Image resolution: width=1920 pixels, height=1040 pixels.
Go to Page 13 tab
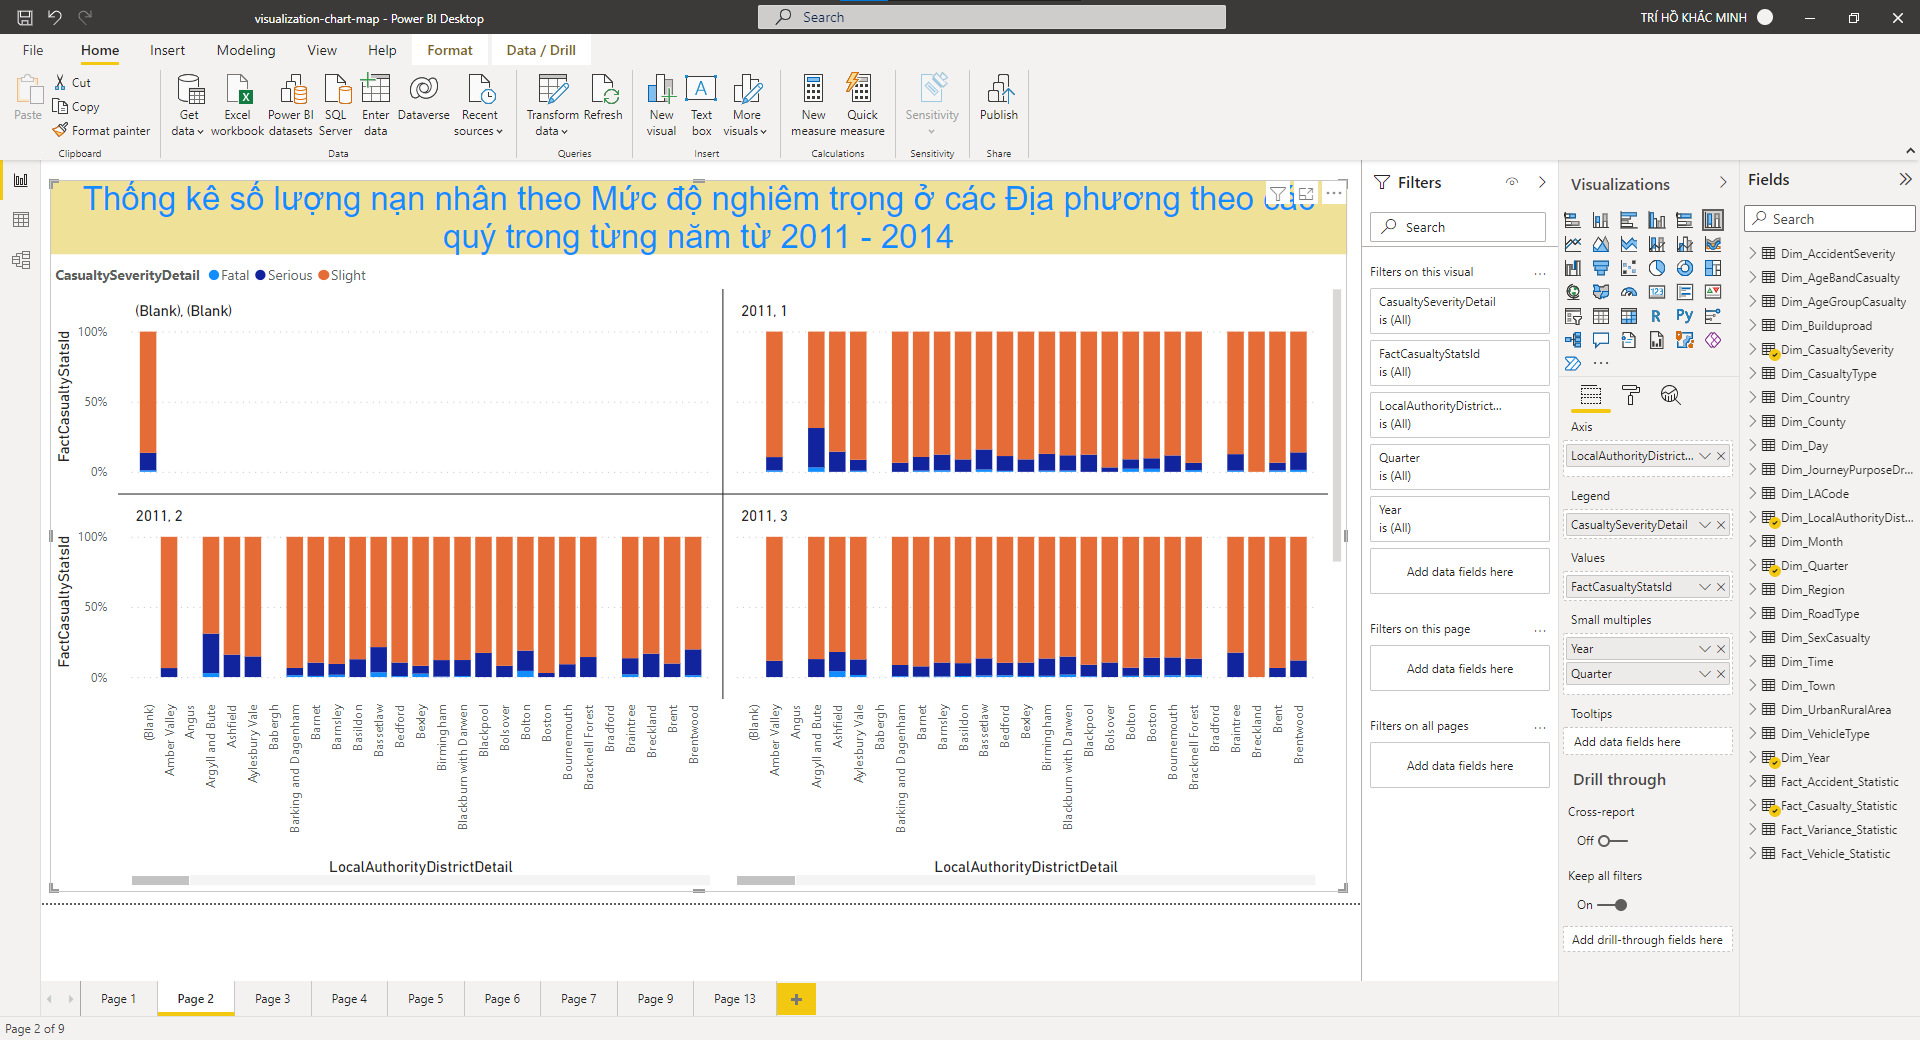[735, 999]
